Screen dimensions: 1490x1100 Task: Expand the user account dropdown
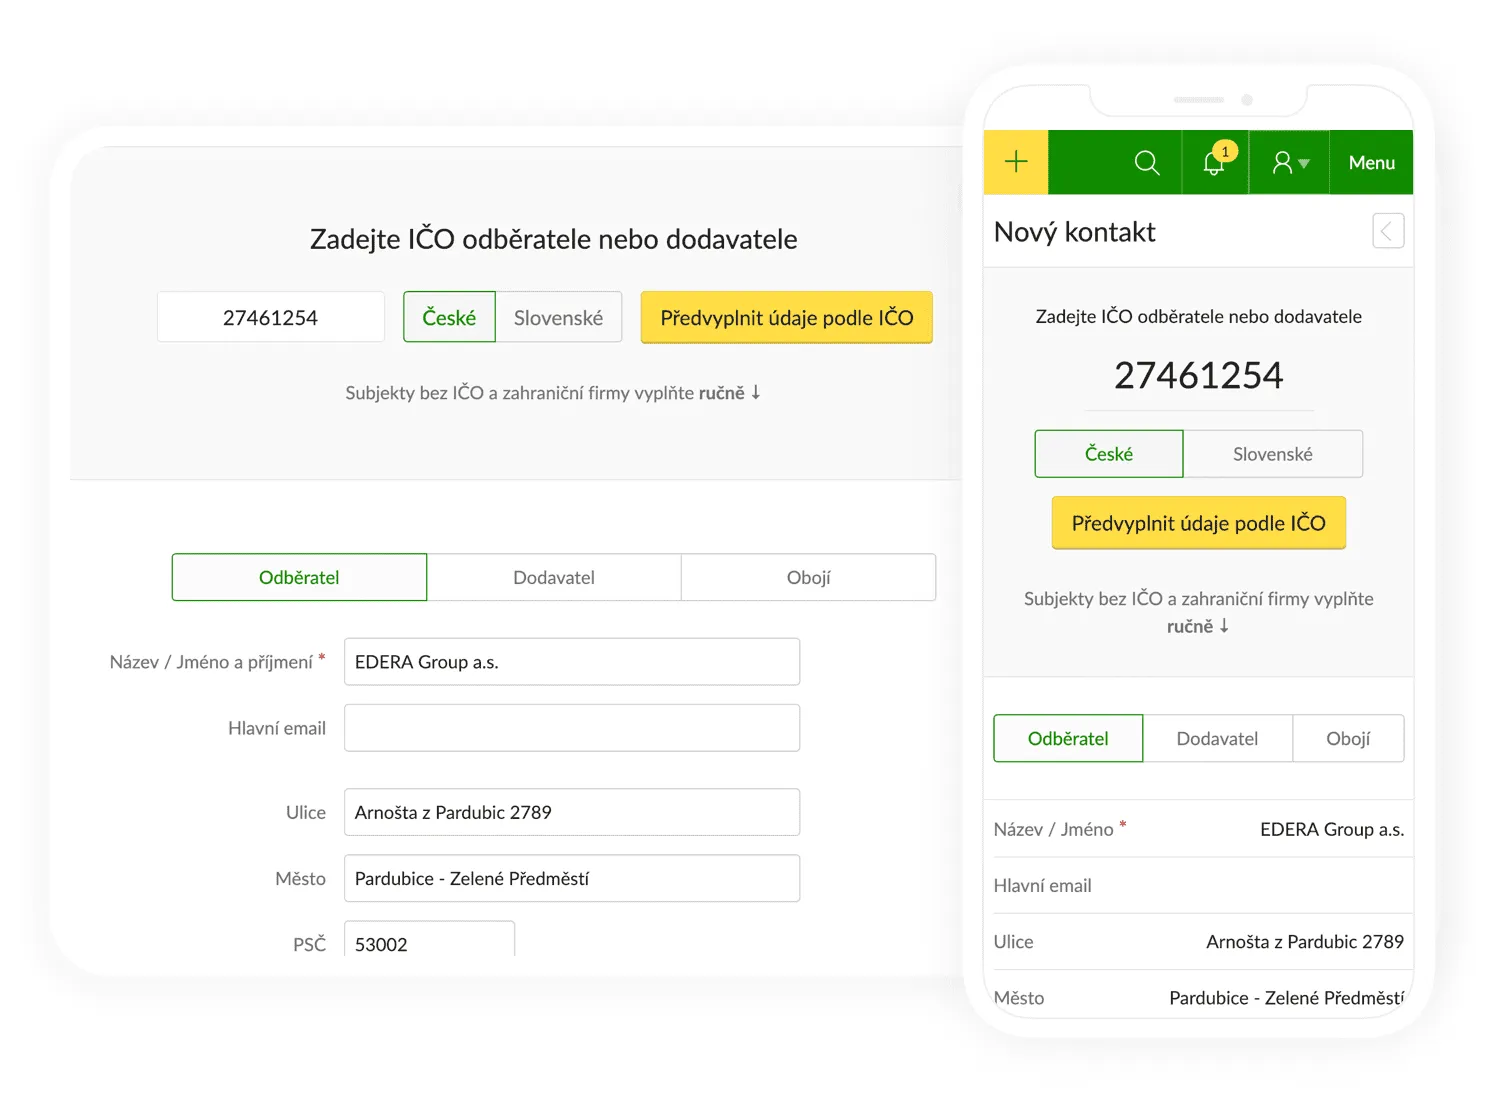click(x=1289, y=162)
